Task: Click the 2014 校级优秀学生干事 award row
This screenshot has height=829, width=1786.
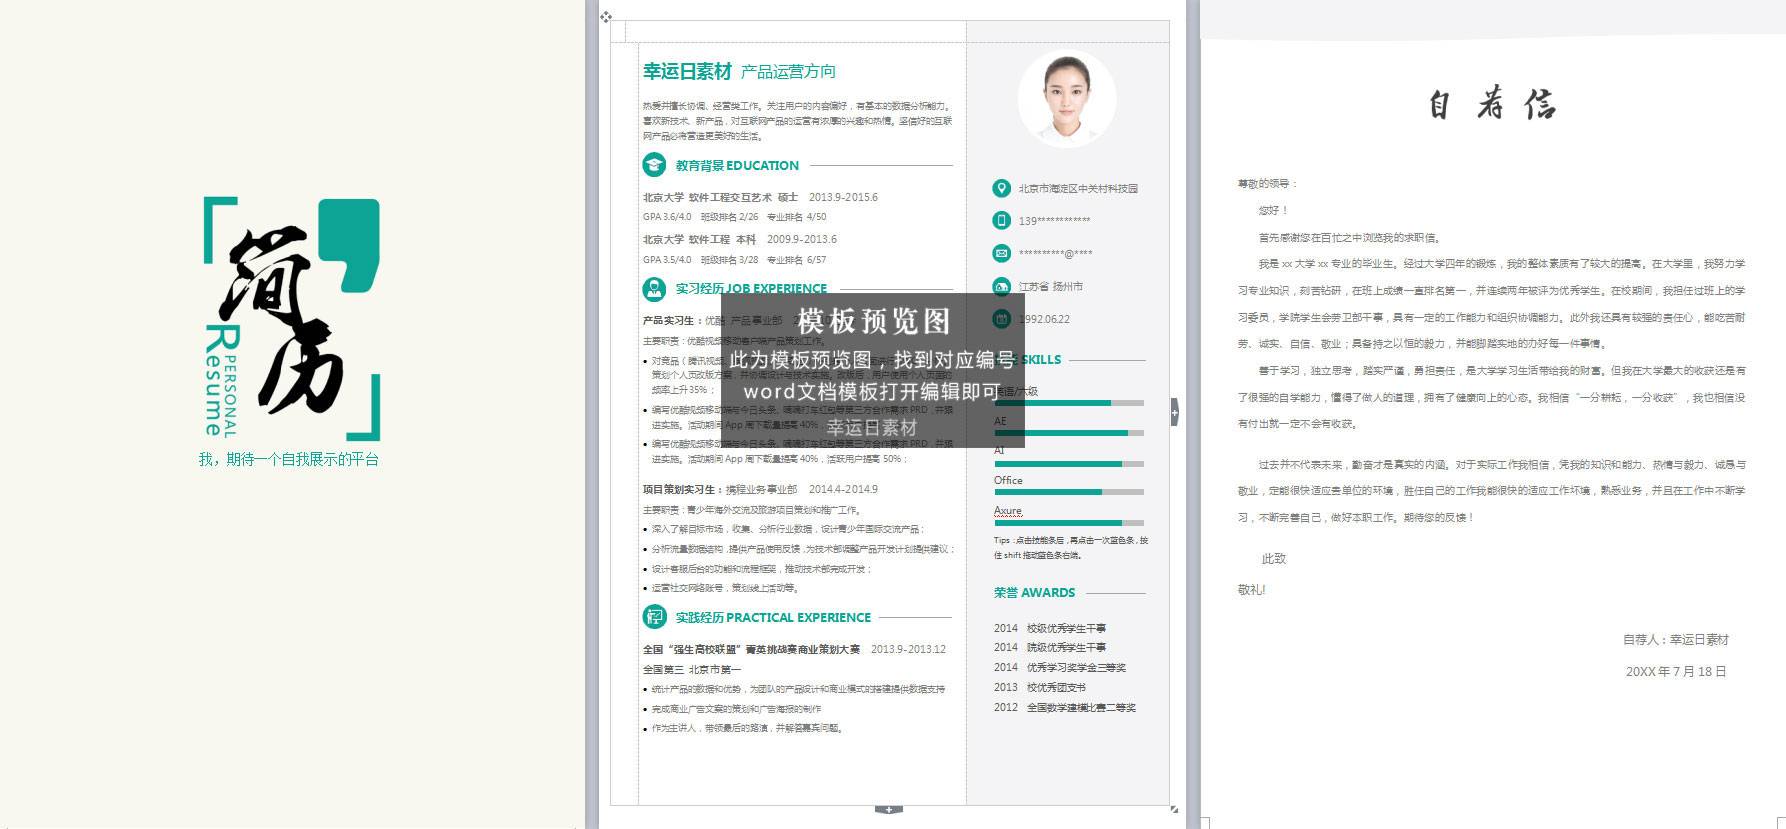Action: click(1050, 628)
